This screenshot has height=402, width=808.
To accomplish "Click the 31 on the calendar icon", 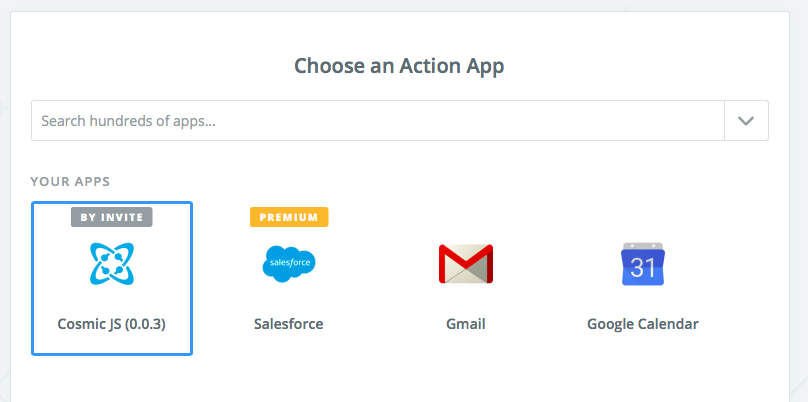I will (x=643, y=268).
